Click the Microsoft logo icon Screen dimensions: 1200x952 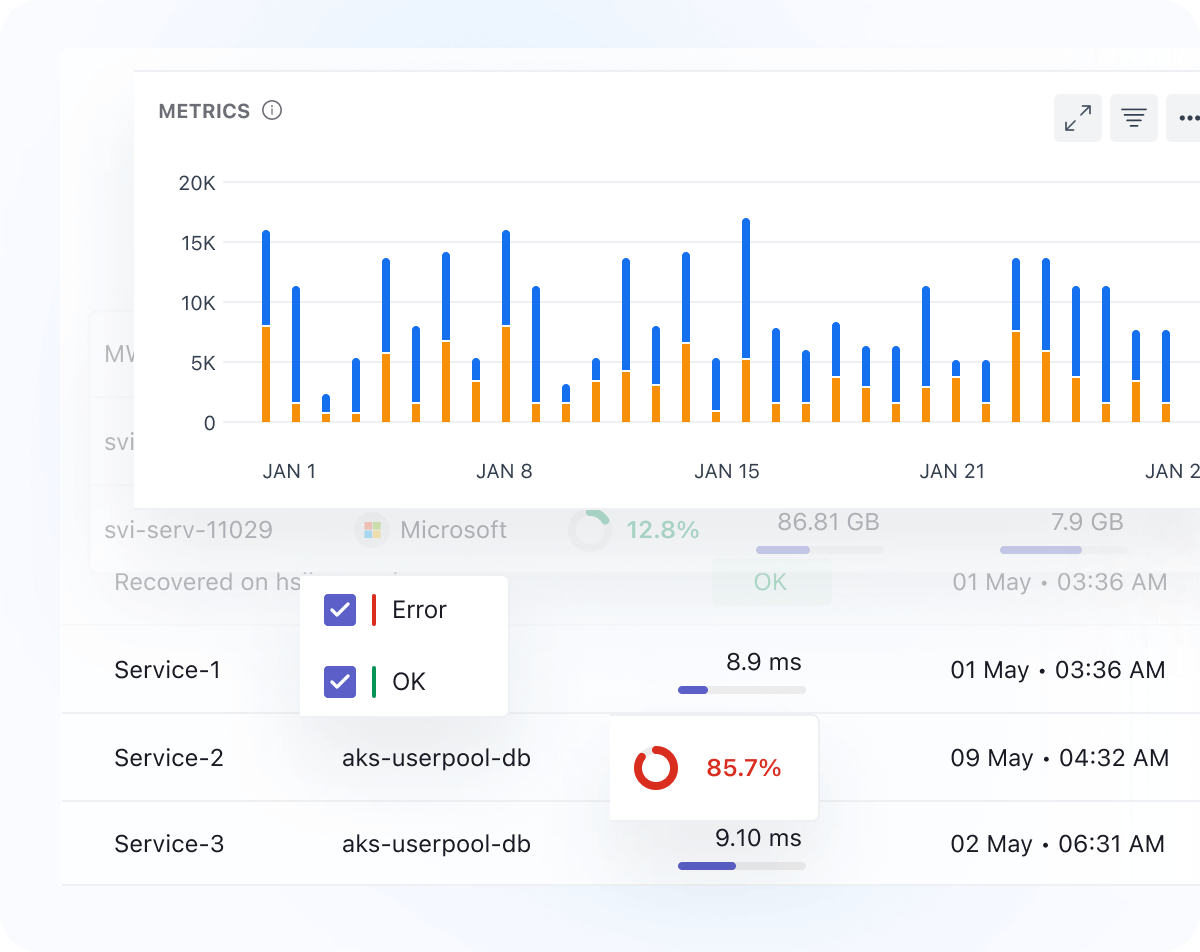pyautogui.click(x=372, y=530)
